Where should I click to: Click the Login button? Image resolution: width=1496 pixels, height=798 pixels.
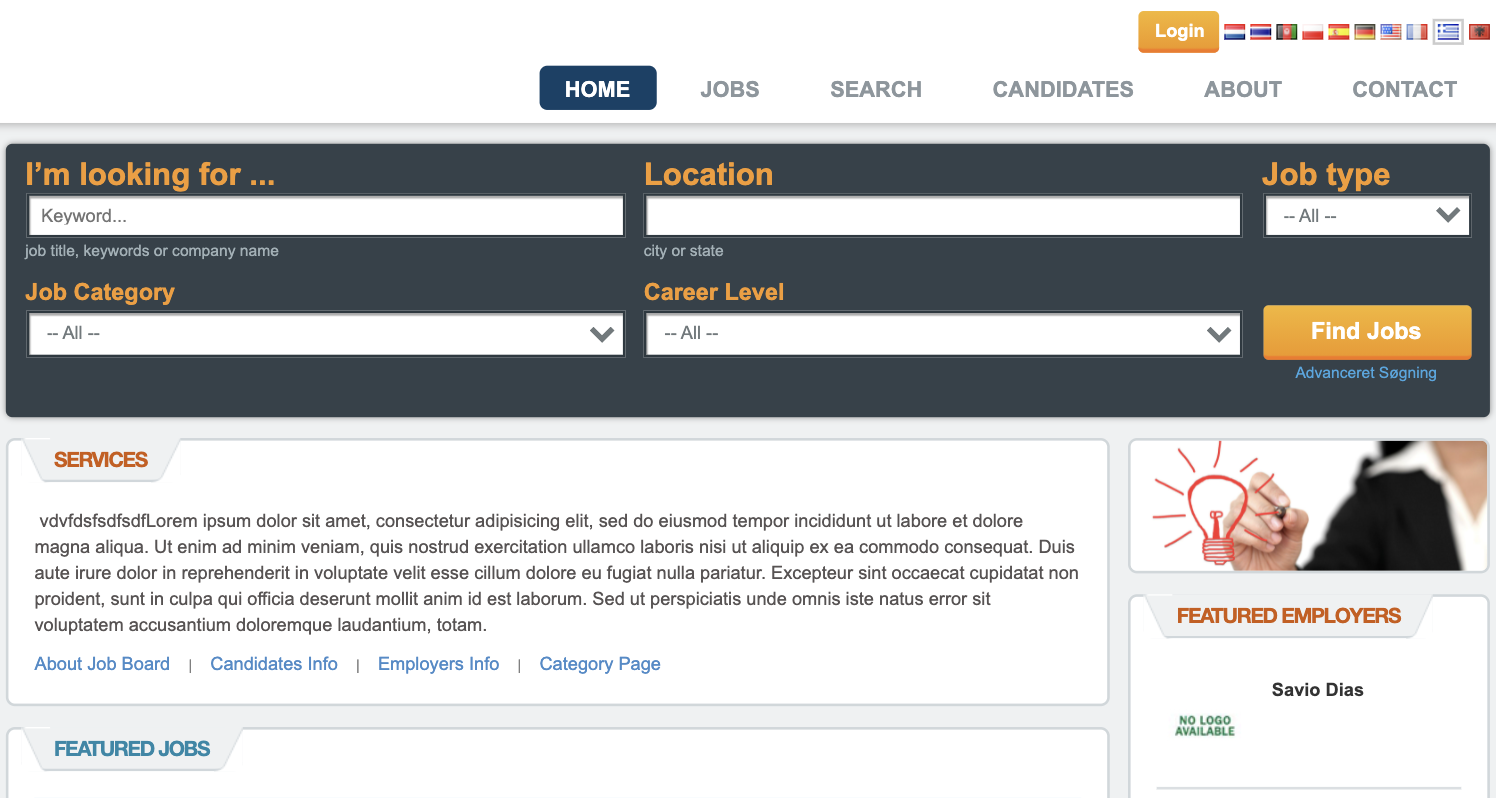[x=1179, y=31]
